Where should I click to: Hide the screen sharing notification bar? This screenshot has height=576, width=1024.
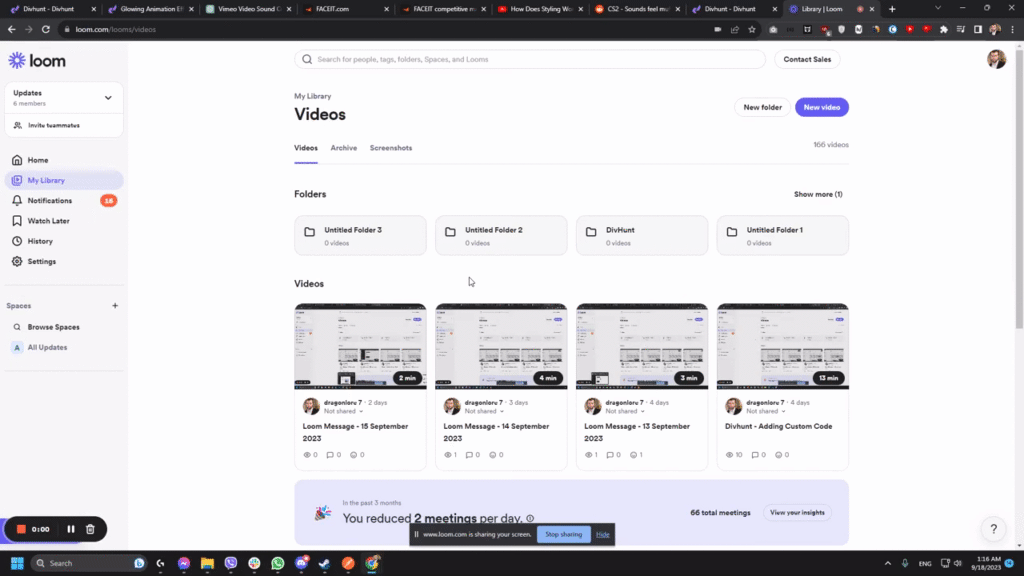(x=602, y=534)
